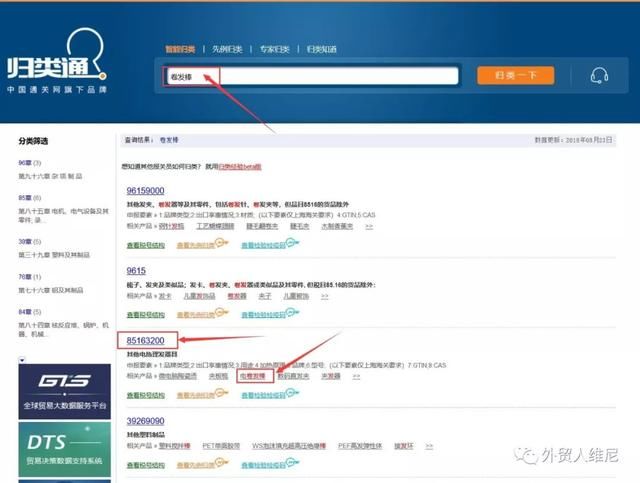This screenshot has width=640, height=483.
Task: Open tariff heading 9615
Action: coord(136,271)
